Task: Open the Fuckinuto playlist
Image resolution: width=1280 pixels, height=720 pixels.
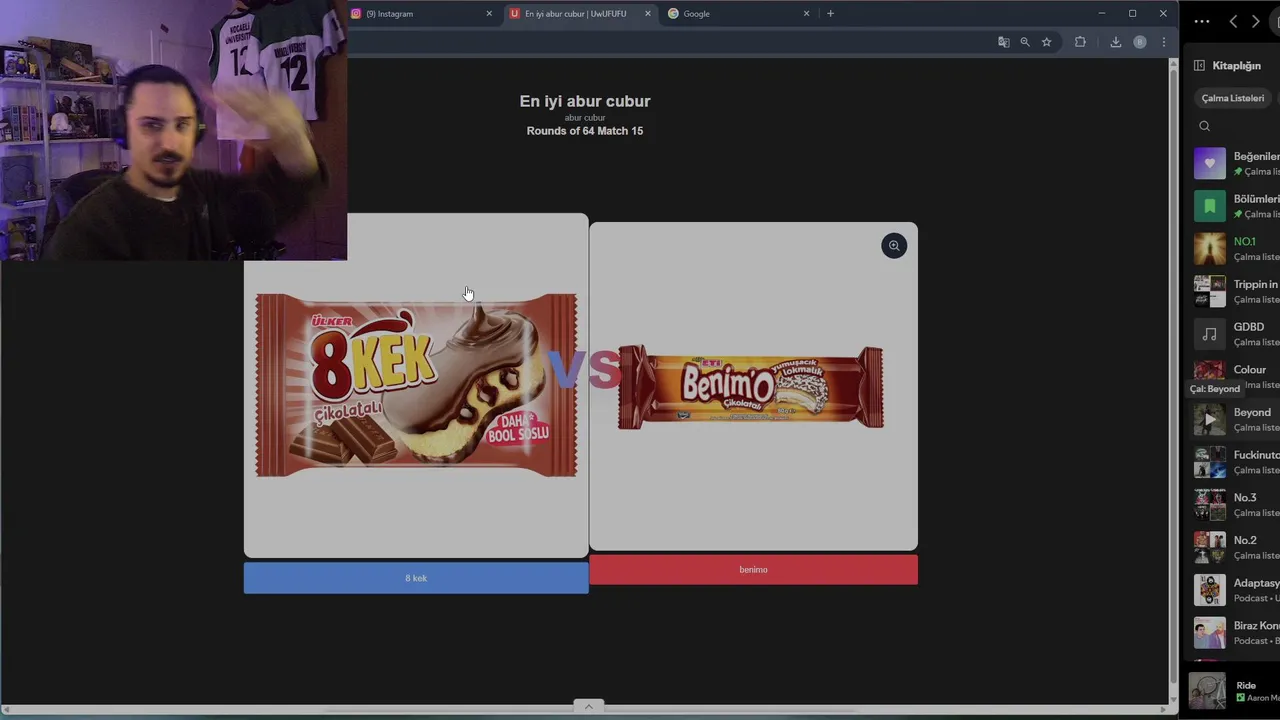Action: 1236,462
